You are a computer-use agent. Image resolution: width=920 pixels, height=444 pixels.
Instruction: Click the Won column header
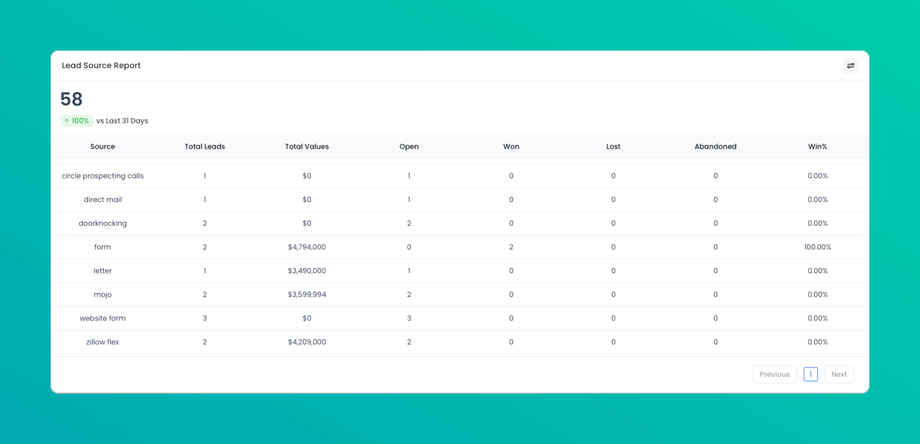pyautogui.click(x=511, y=147)
